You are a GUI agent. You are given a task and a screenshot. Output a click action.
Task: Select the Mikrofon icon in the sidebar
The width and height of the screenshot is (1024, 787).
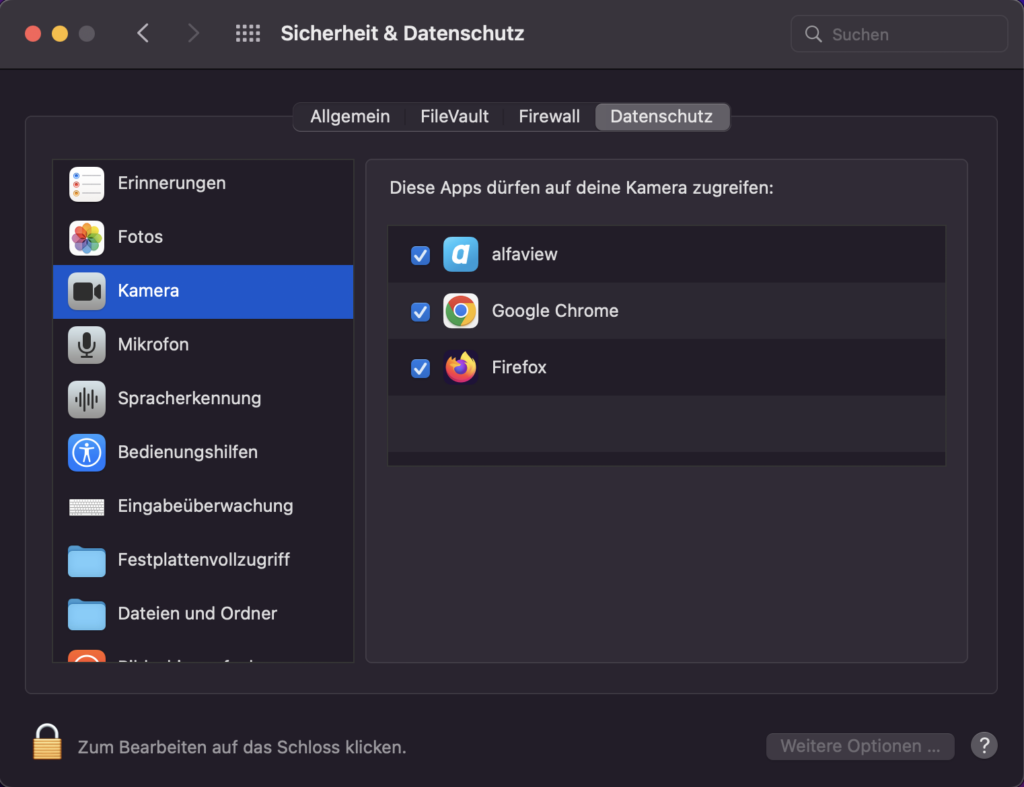pos(86,345)
